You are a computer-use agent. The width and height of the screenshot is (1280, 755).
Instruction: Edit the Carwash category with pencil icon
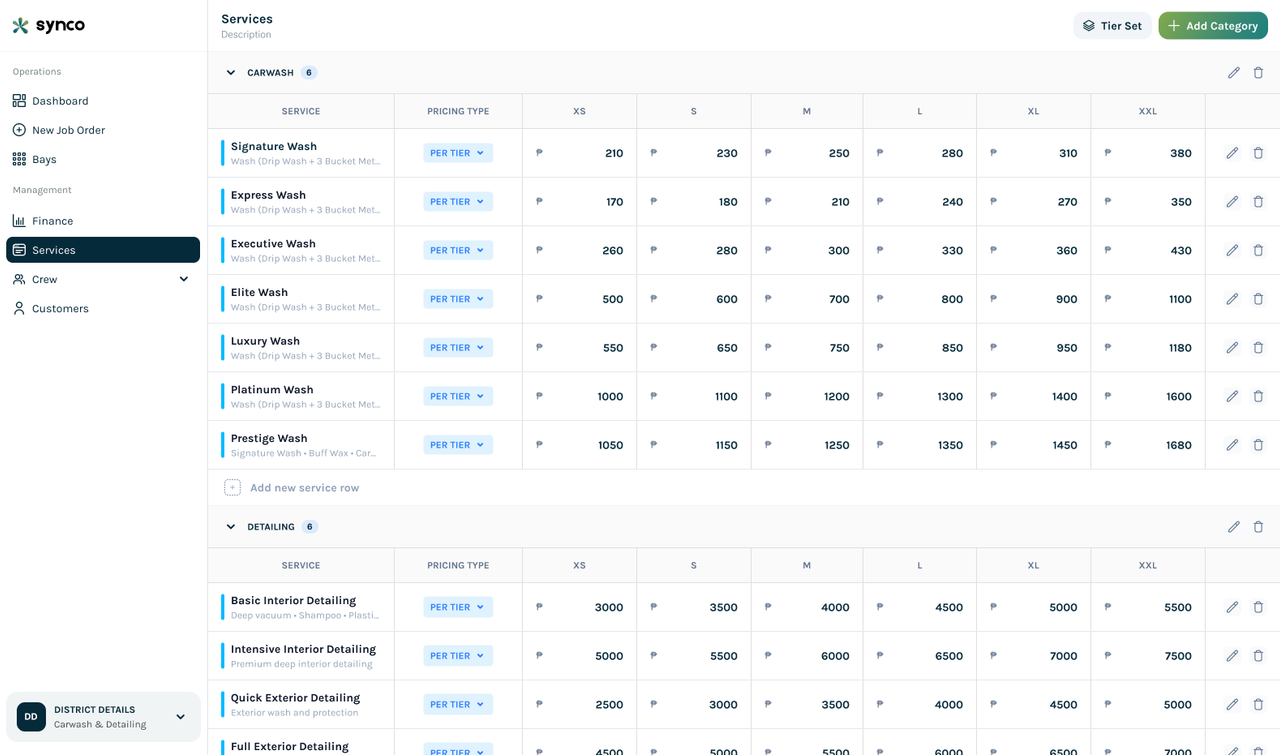point(1233,73)
